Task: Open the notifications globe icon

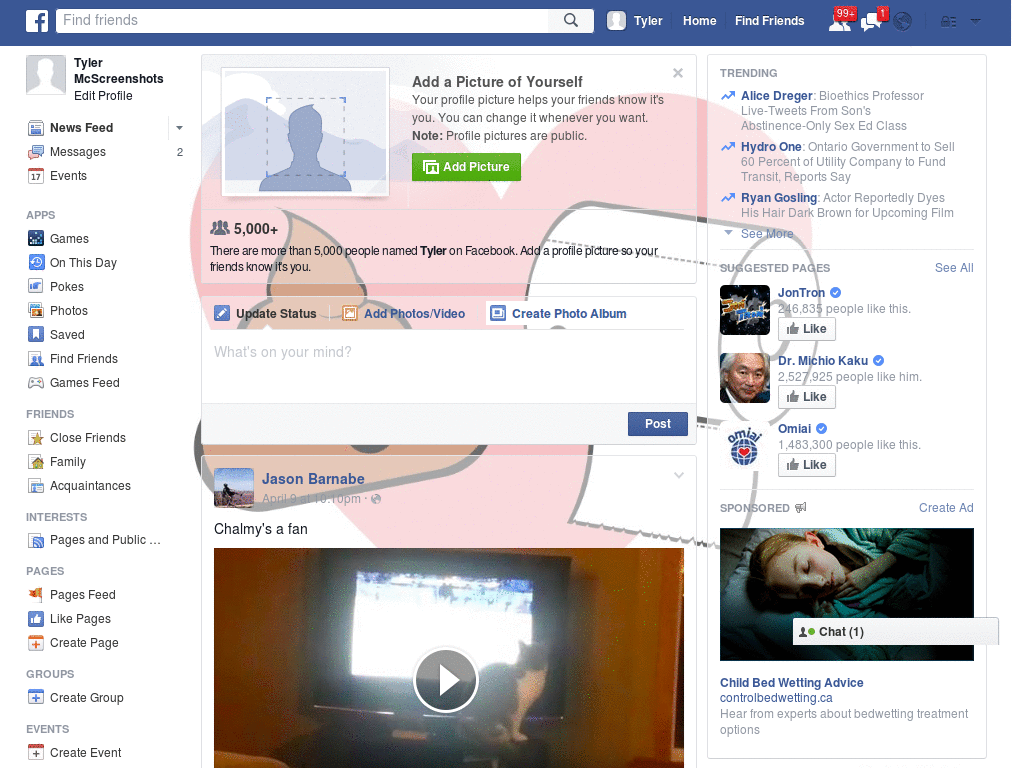Action: (903, 22)
